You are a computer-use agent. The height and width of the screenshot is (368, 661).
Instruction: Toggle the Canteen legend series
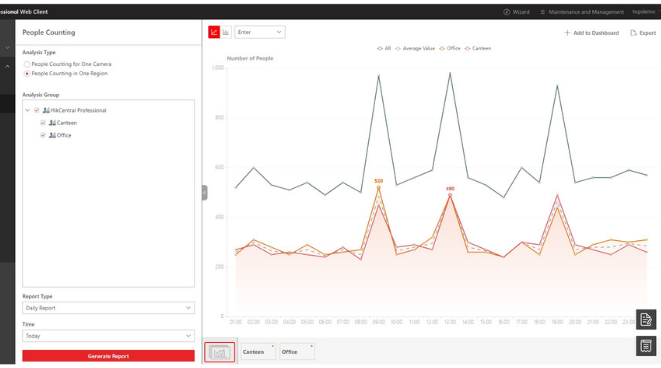point(478,48)
